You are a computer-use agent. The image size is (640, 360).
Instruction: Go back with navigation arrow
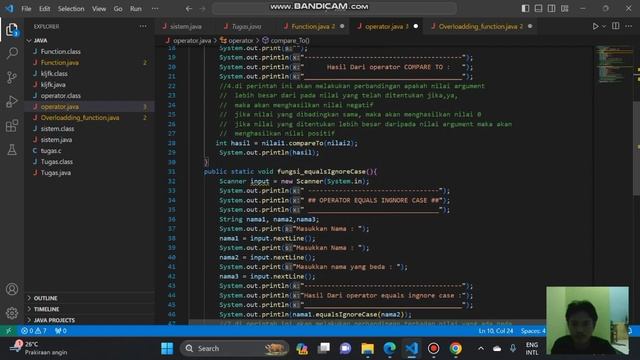tap(189, 8)
